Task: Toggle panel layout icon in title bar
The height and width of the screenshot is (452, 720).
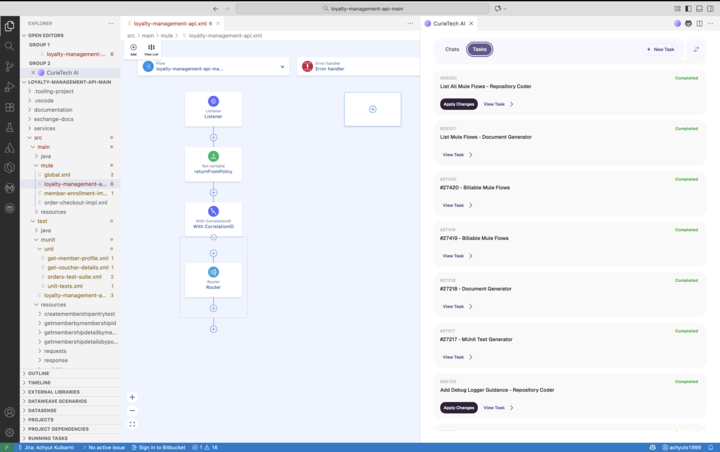Action: (699, 9)
